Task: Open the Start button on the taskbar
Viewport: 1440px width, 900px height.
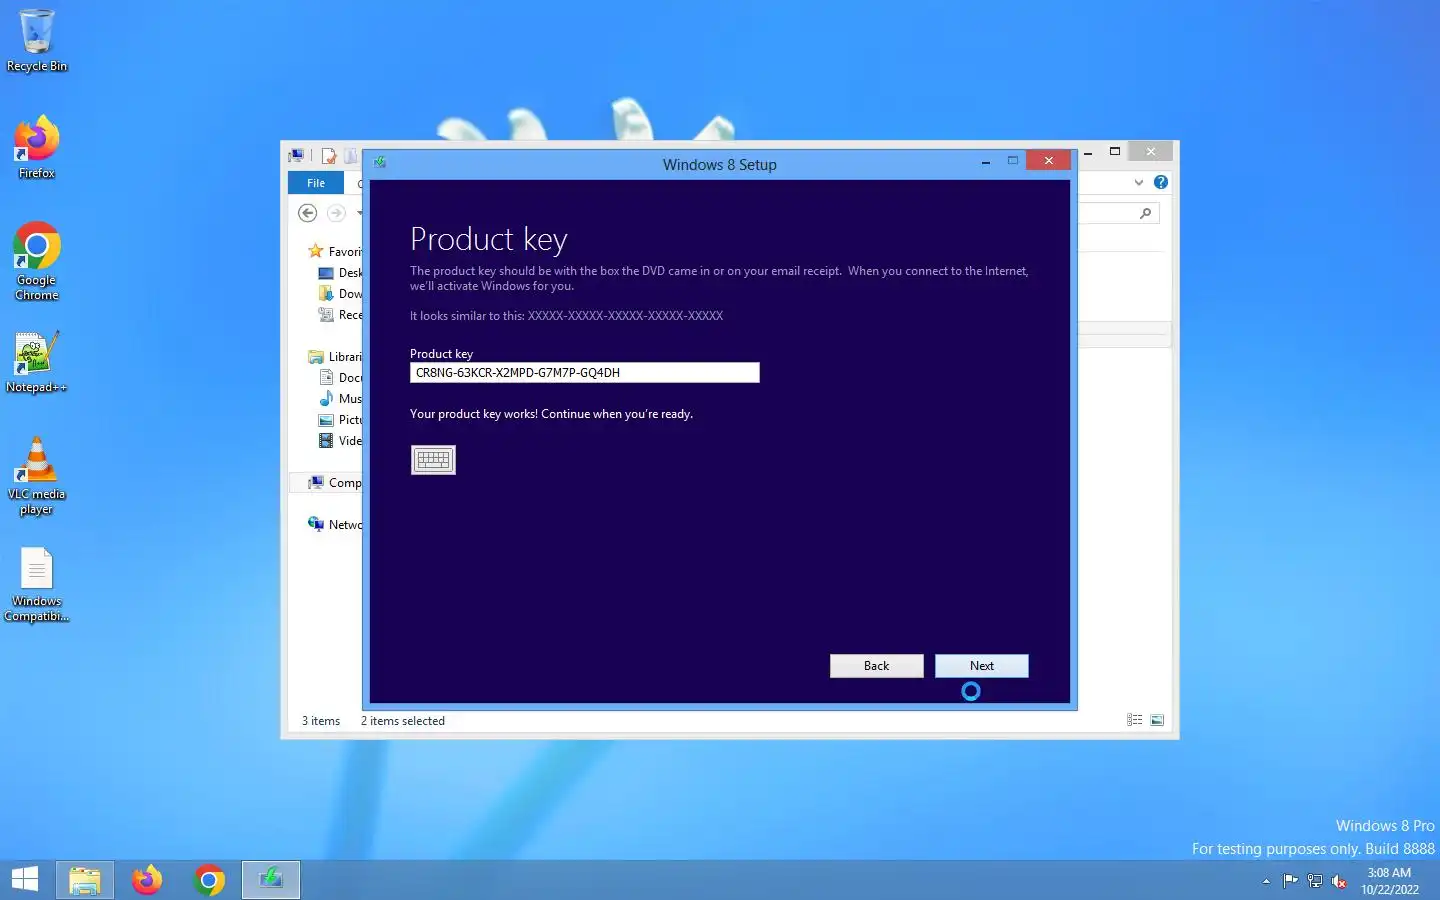Action: pos(25,880)
